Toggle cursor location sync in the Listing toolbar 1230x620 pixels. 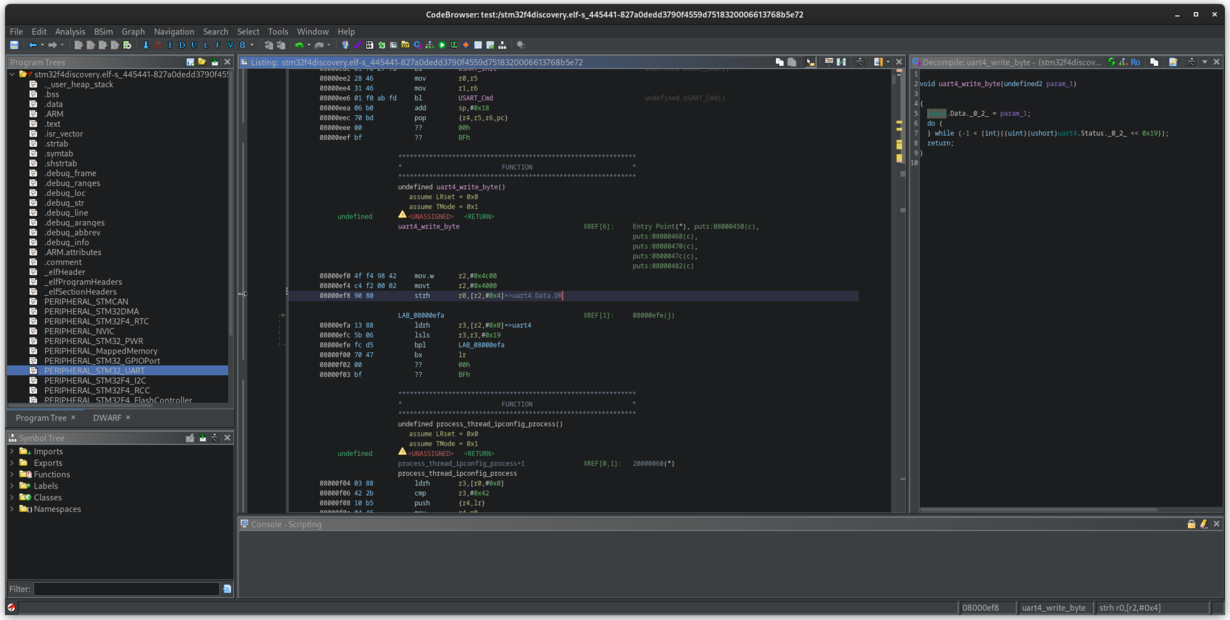[x=810, y=62]
